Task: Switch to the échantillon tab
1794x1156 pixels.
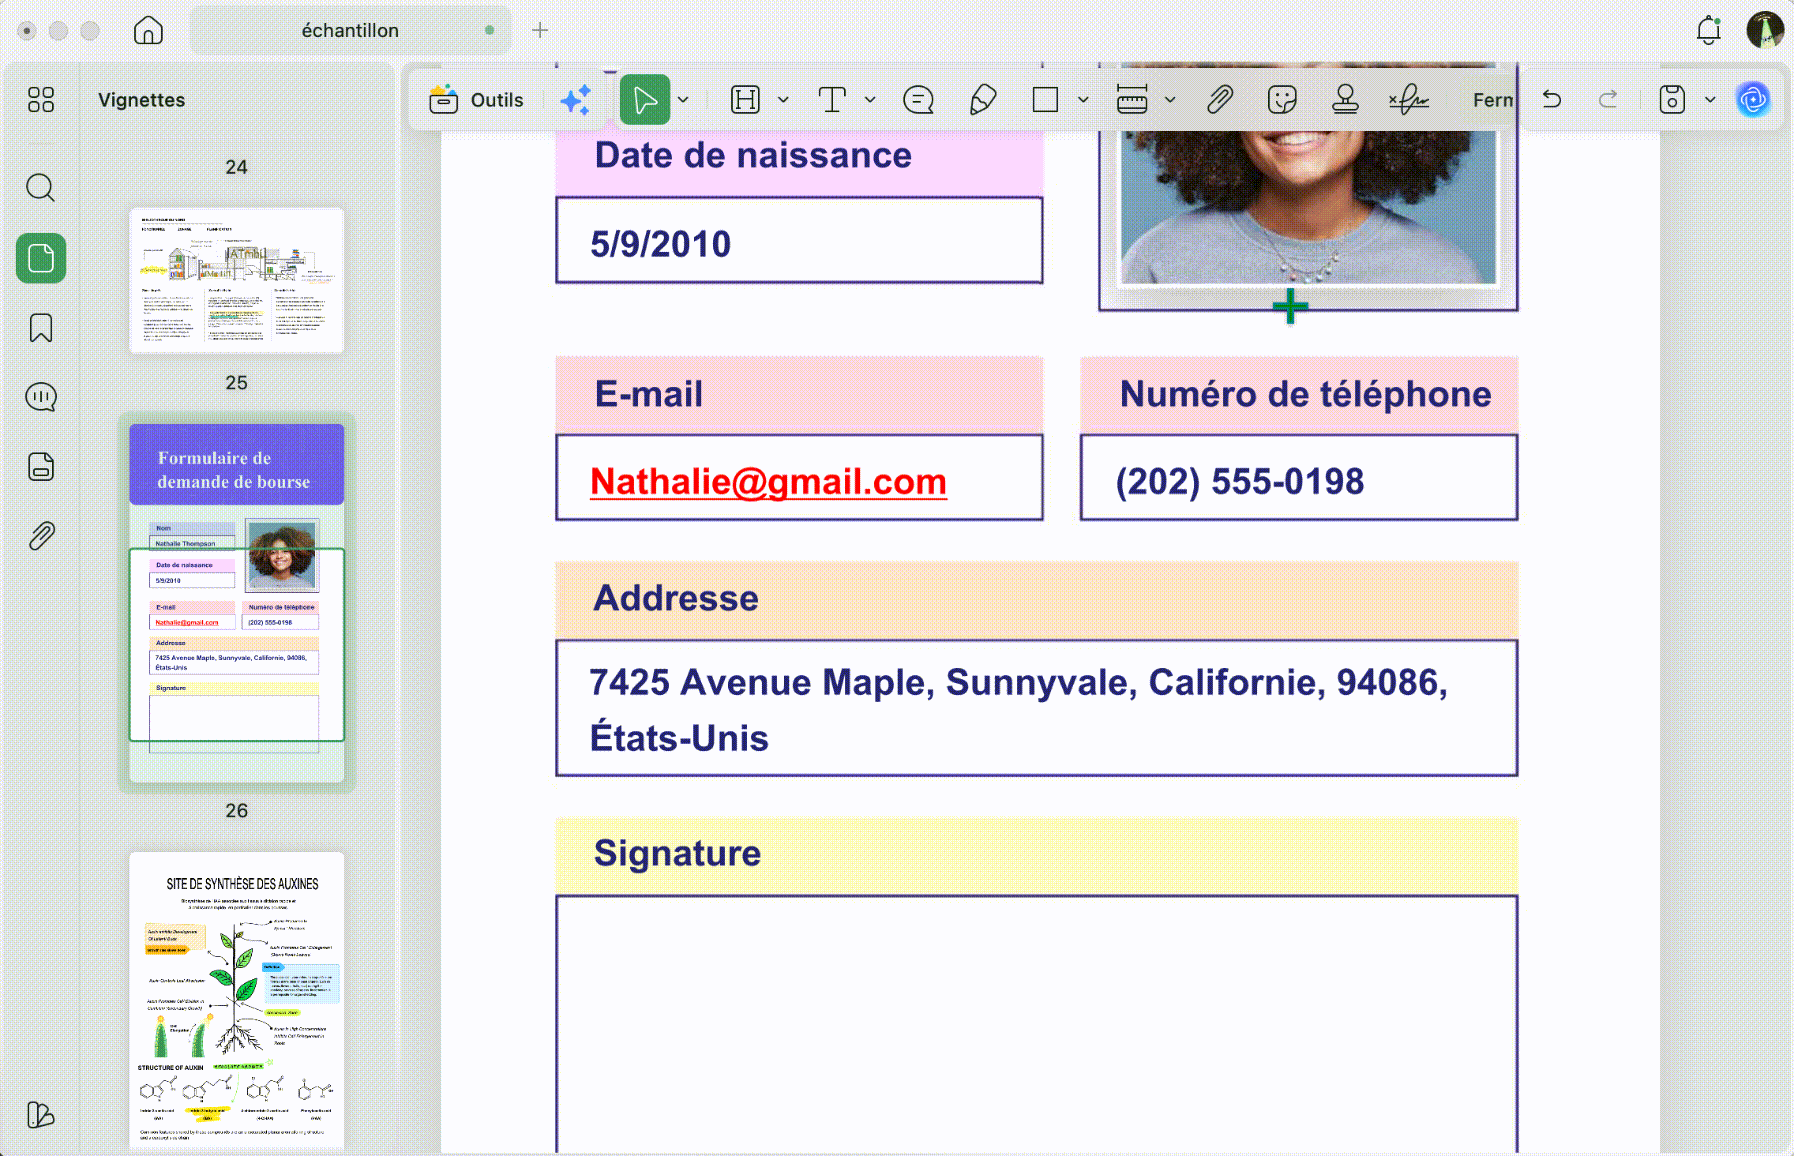Action: click(350, 30)
